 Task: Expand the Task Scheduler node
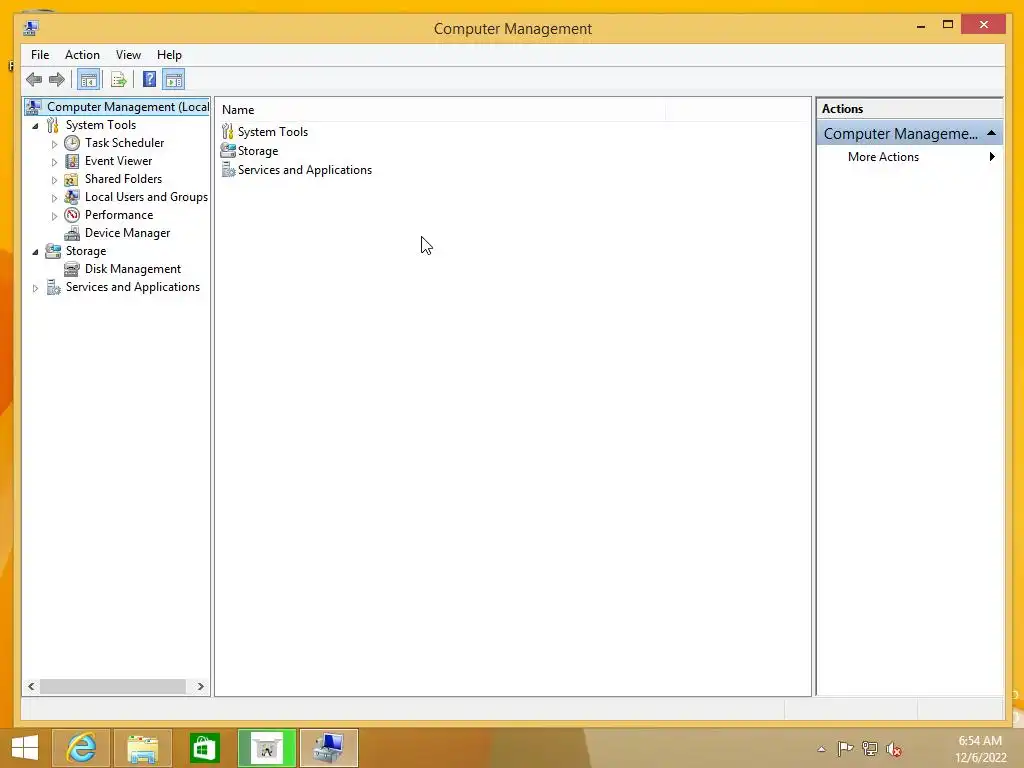click(x=54, y=144)
